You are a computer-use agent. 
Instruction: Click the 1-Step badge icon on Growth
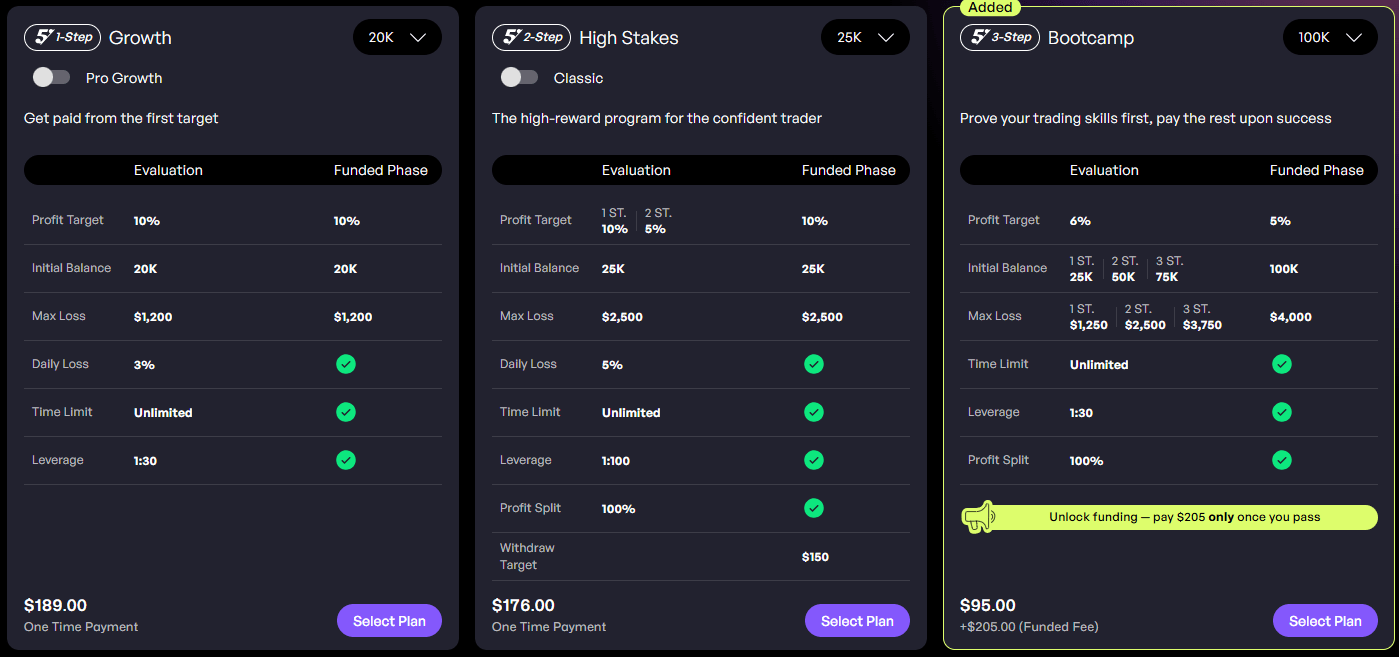click(62, 37)
